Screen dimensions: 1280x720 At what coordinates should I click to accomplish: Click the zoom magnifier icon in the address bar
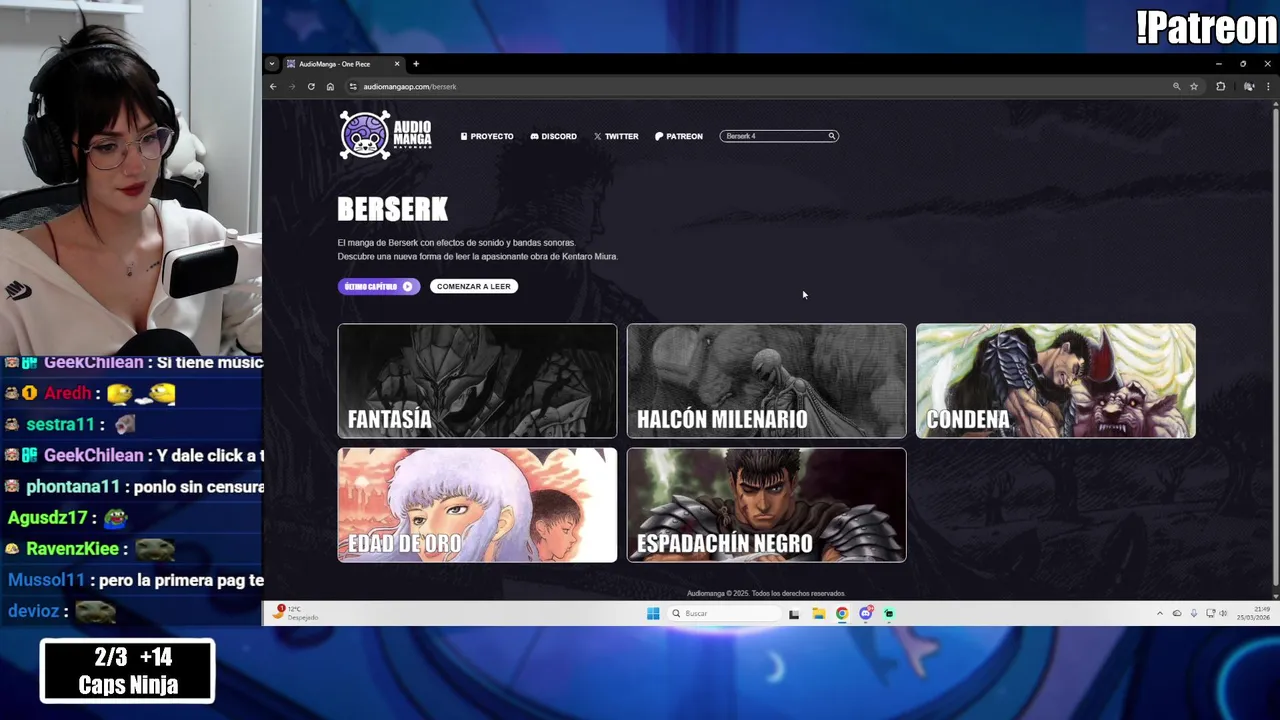click(x=1176, y=87)
